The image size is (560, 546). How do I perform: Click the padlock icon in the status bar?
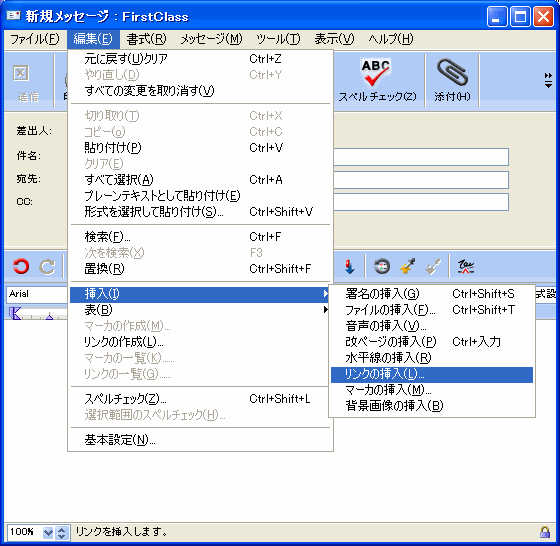coord(545,532)
